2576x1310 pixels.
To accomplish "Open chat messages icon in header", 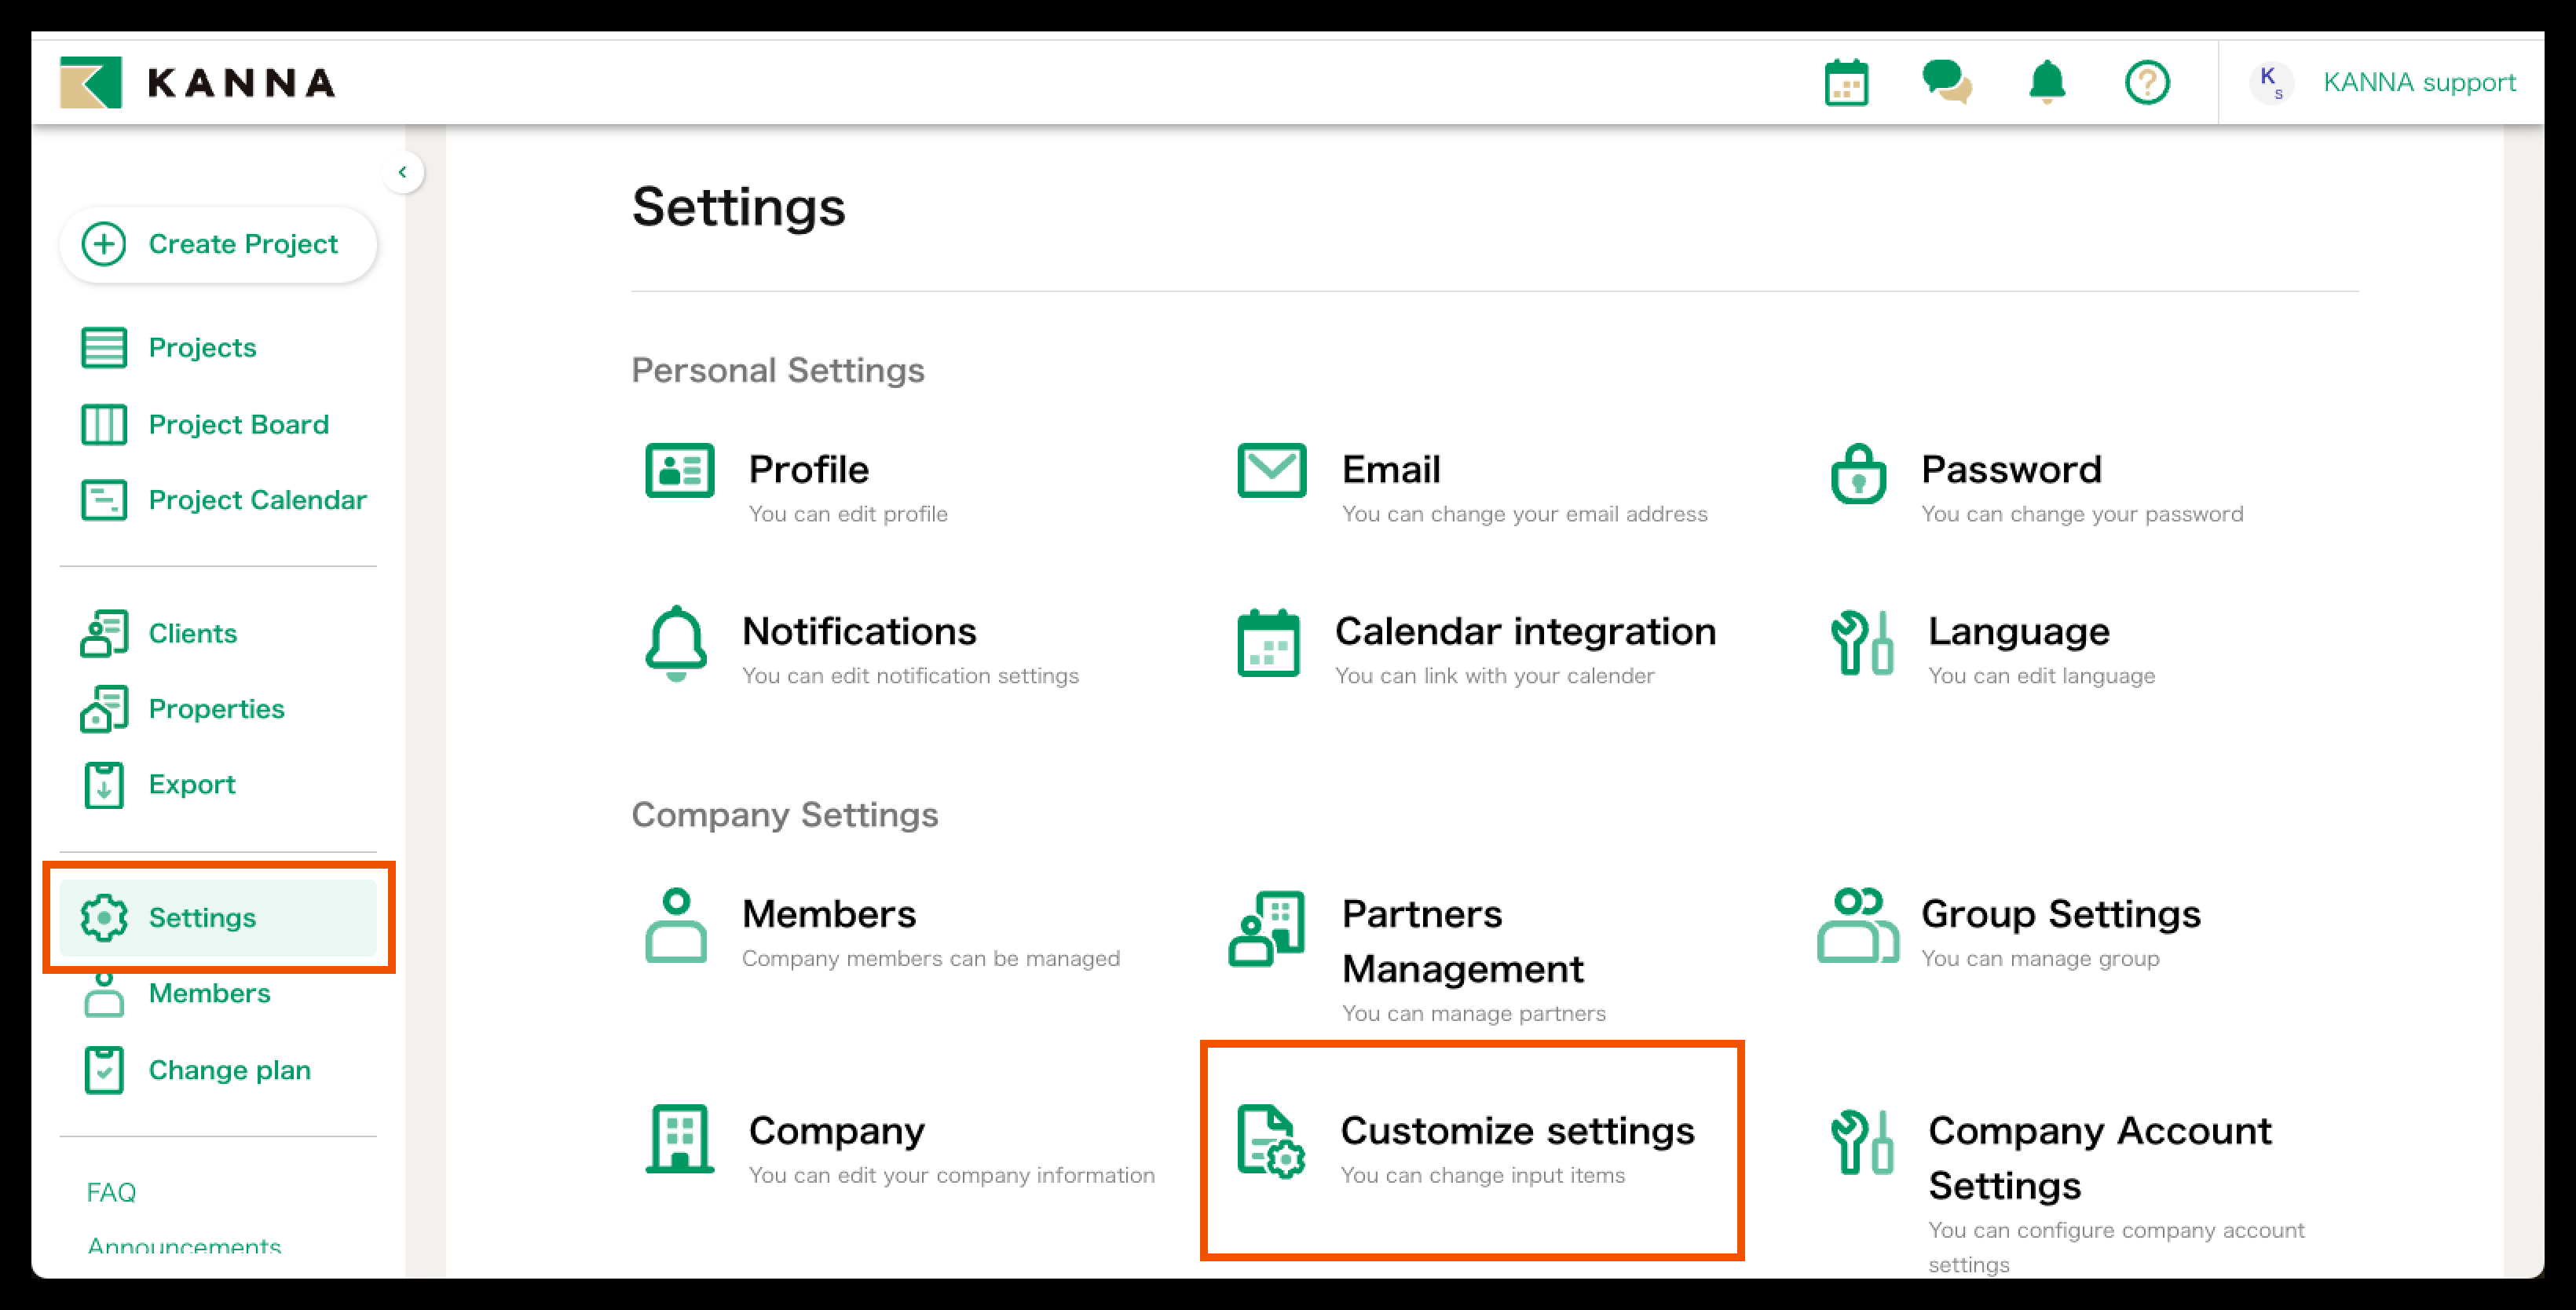I will point(1946,82).
